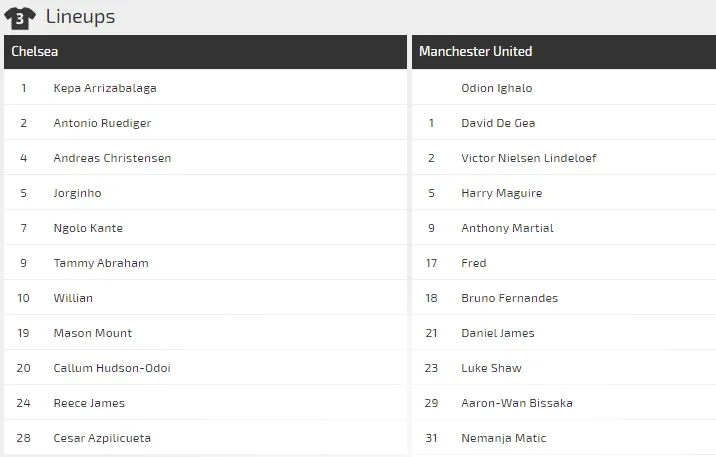Click on Antonio Ruediger
The width and height of the screenshot is (716, 457).
[102, 123]
